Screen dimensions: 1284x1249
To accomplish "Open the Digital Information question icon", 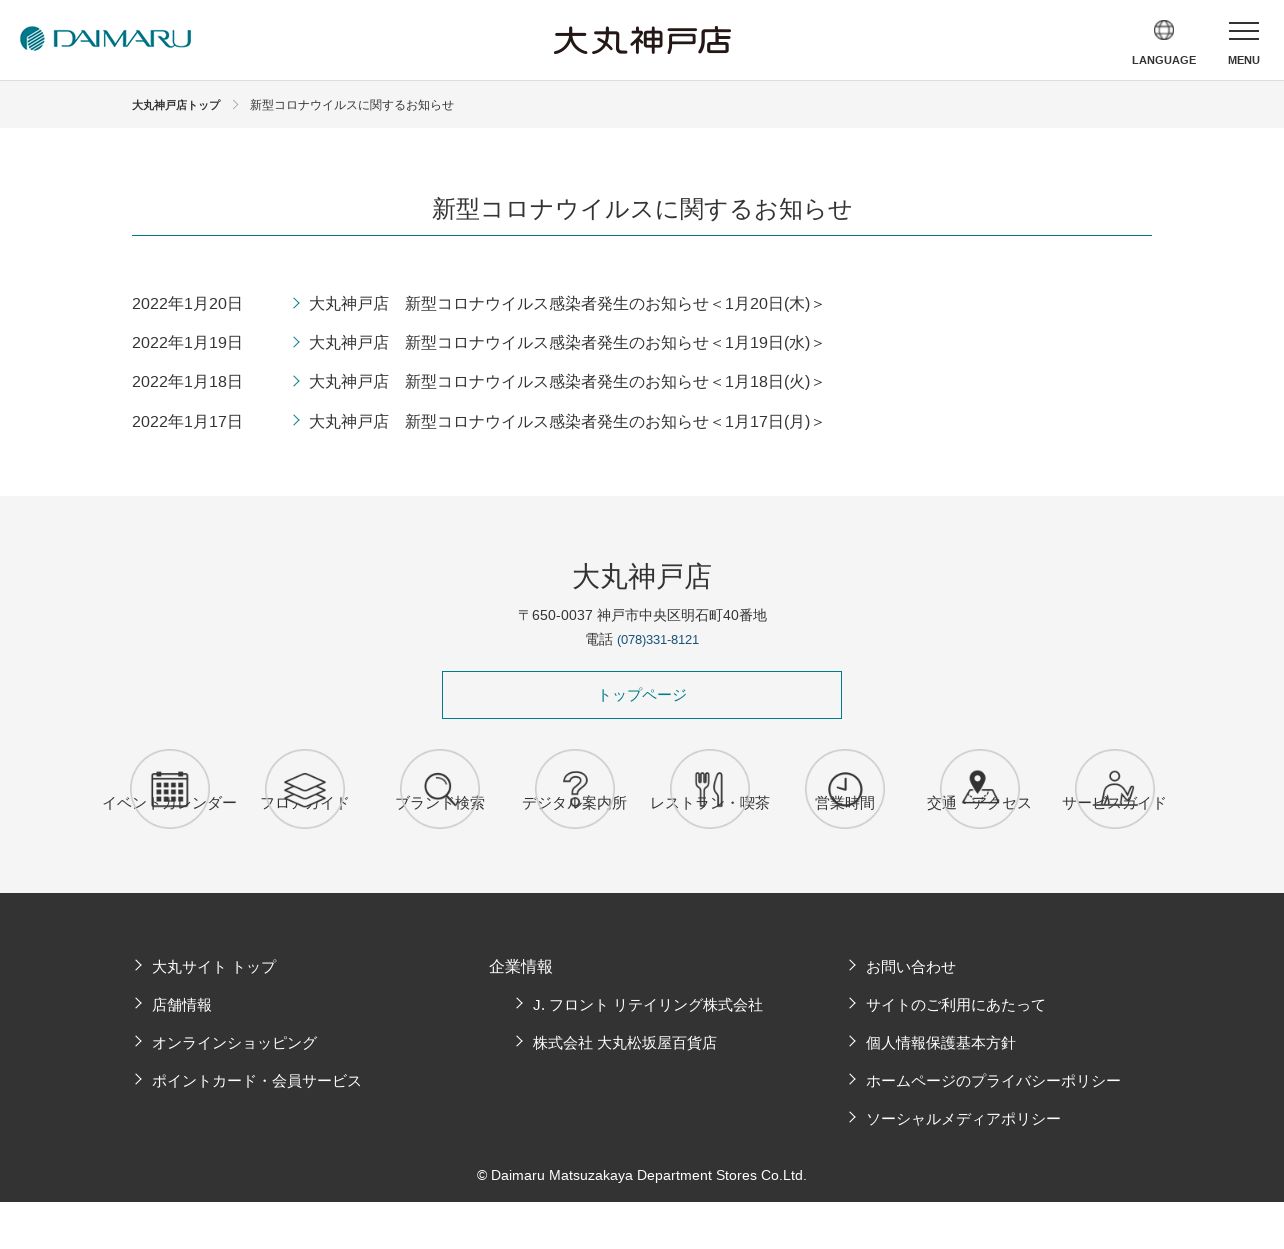I will pos(575,789).
